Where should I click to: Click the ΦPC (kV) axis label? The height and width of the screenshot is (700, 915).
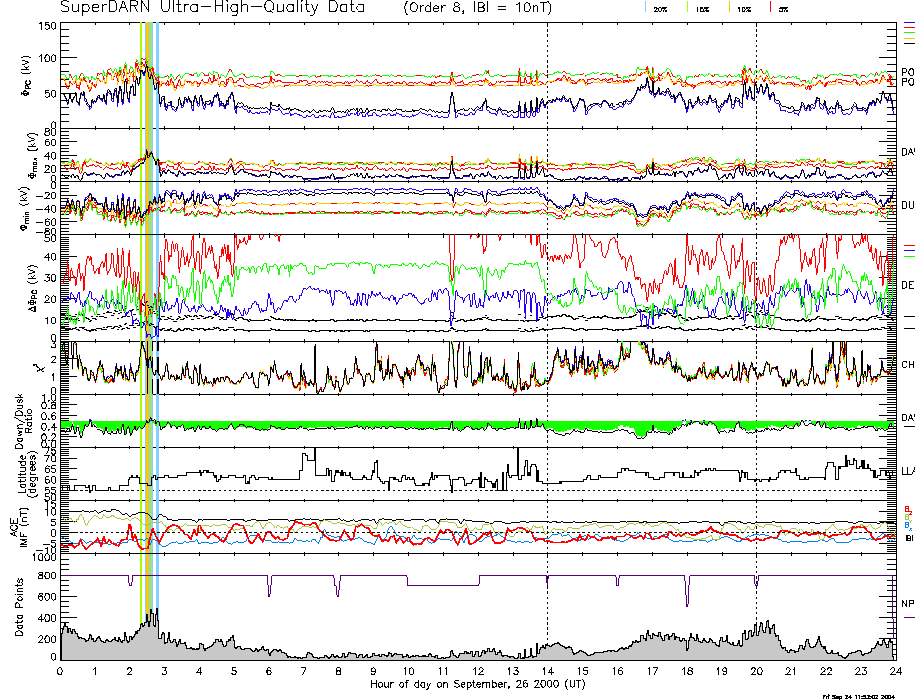[27, 76]
